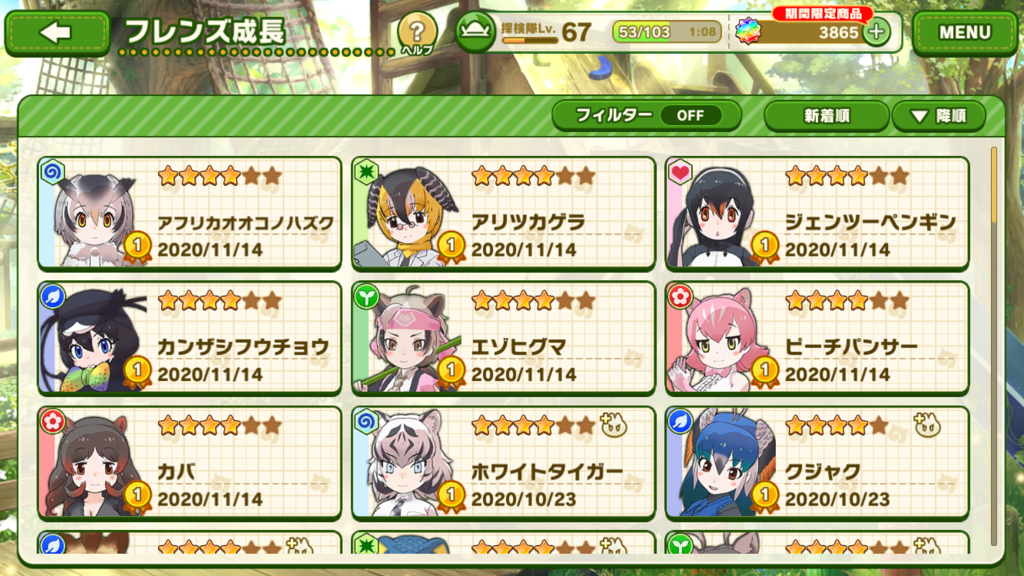The height and width of the screenshot is (576, 1024).
Task: Choose the ピーチパンサー friend card
Action: 816,338
